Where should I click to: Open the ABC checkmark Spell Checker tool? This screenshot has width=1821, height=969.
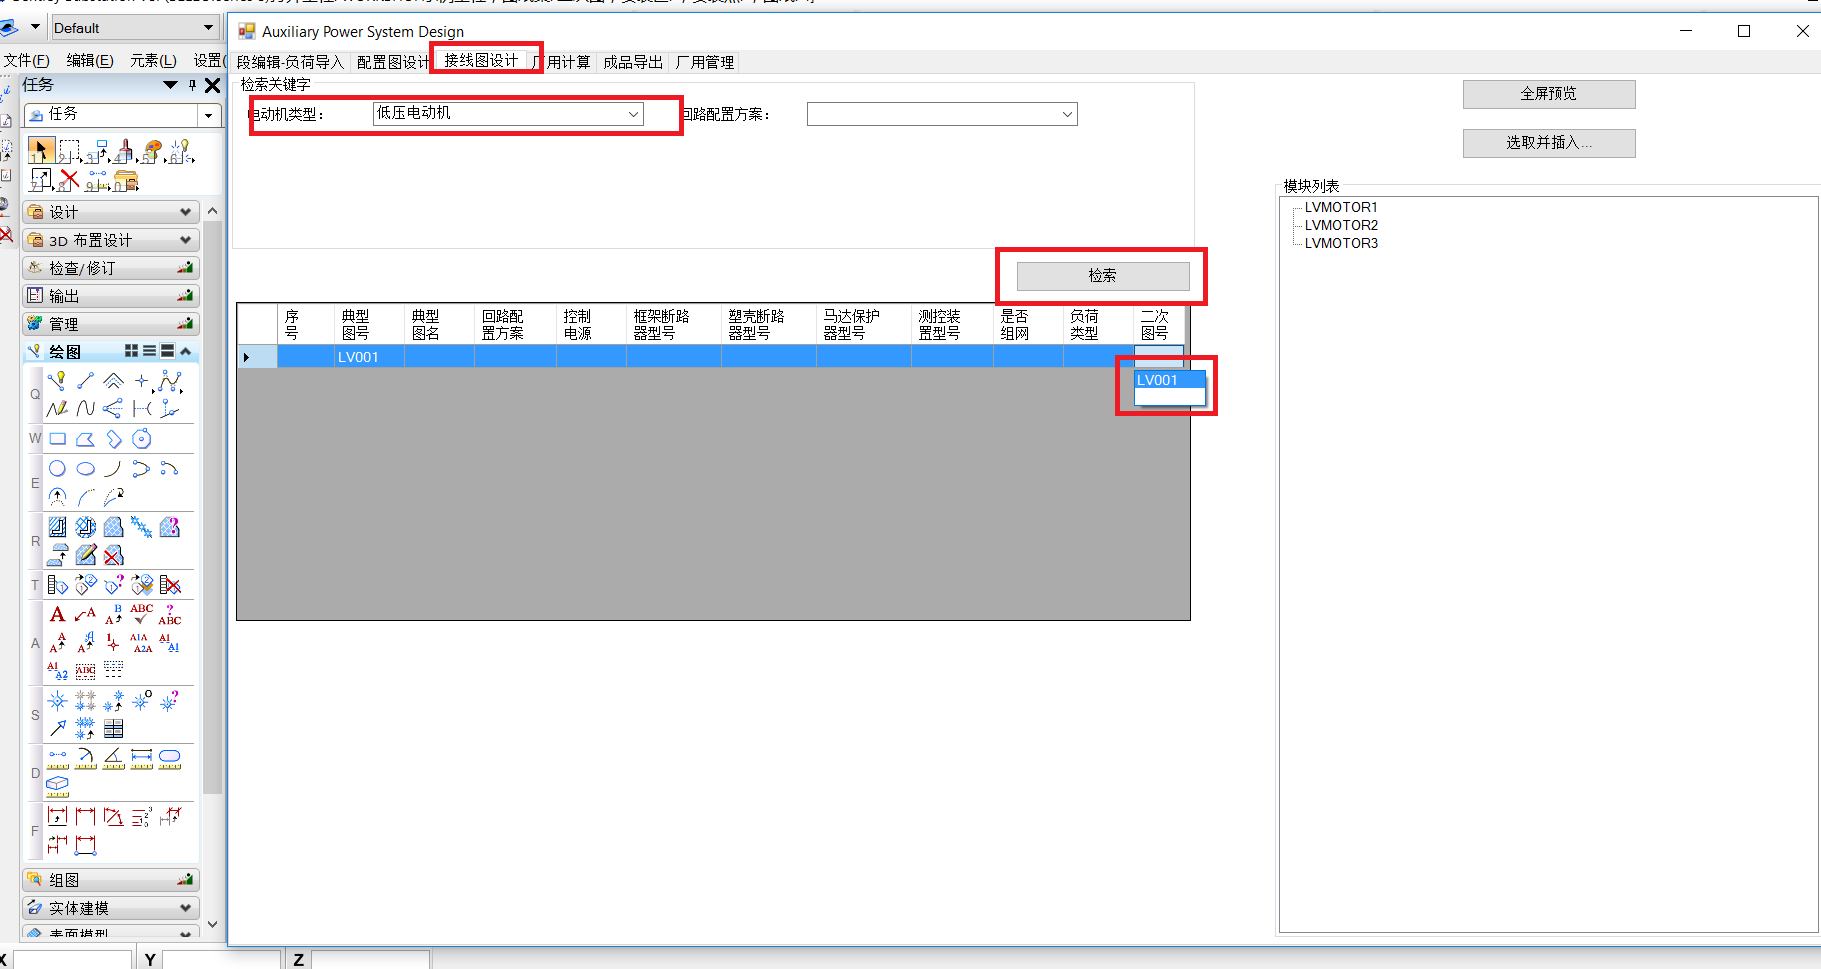[x=141, y=614]
